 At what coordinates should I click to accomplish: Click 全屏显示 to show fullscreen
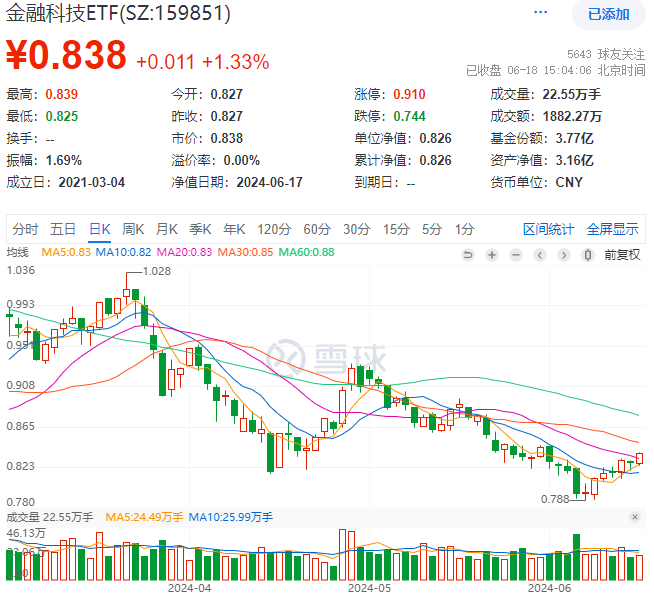pos(612,229)
